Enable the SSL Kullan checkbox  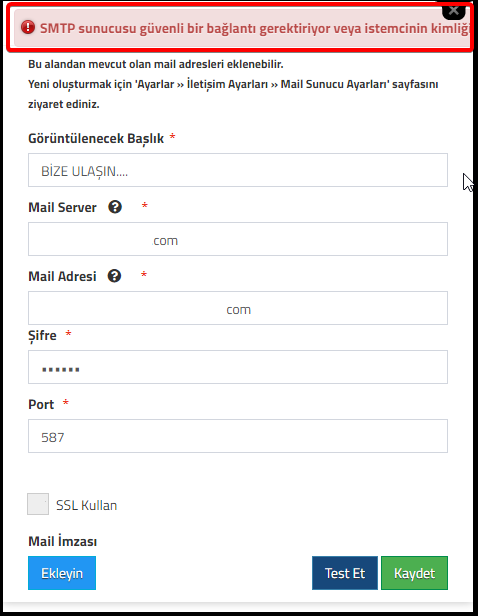[x=38, y=504]
